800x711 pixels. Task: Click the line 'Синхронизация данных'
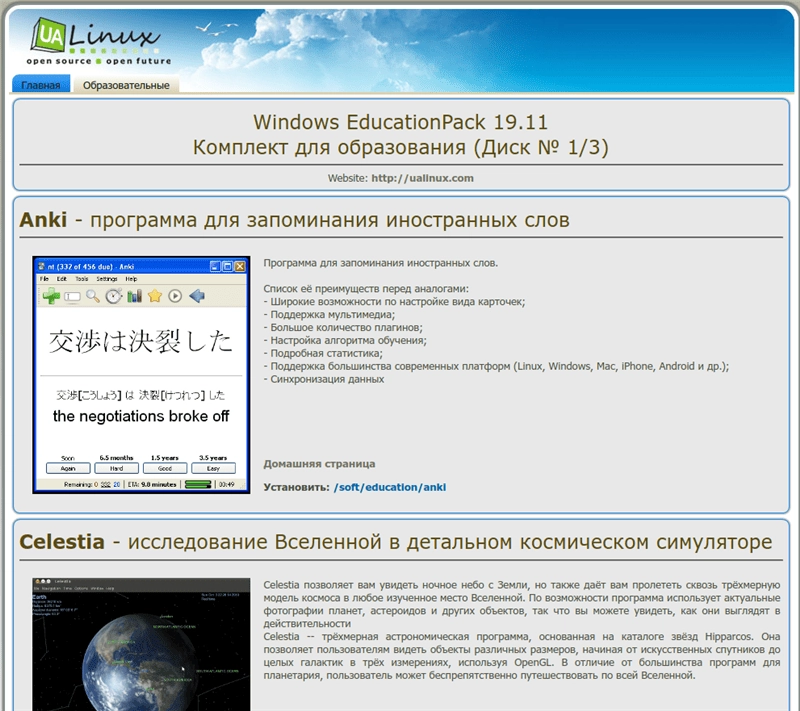coord(324,379)
